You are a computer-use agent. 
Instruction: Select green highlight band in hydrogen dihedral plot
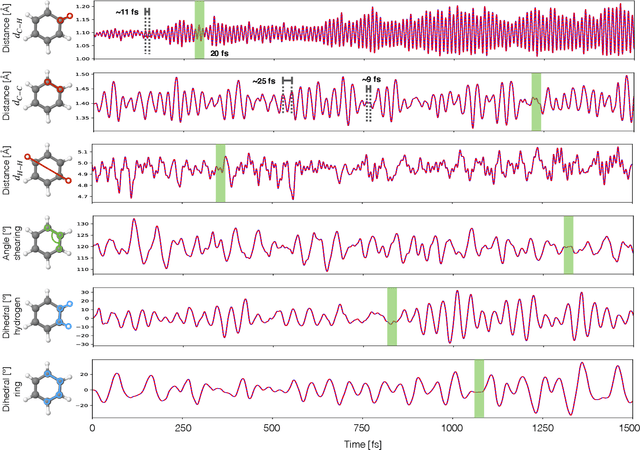(x=392, y=317)
